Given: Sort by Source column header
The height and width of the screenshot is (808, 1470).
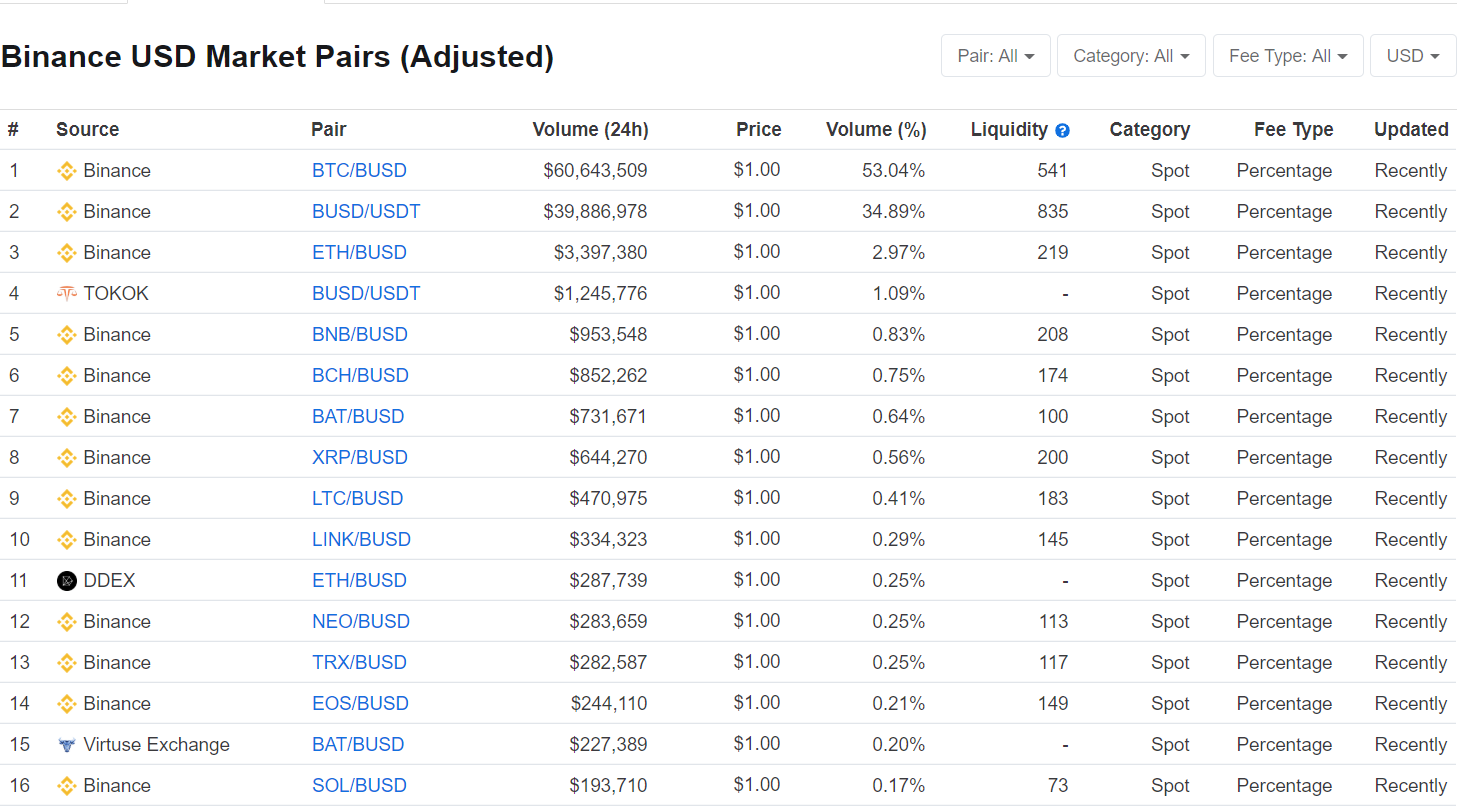Looking at the screenshot, I should coord(87,130).
